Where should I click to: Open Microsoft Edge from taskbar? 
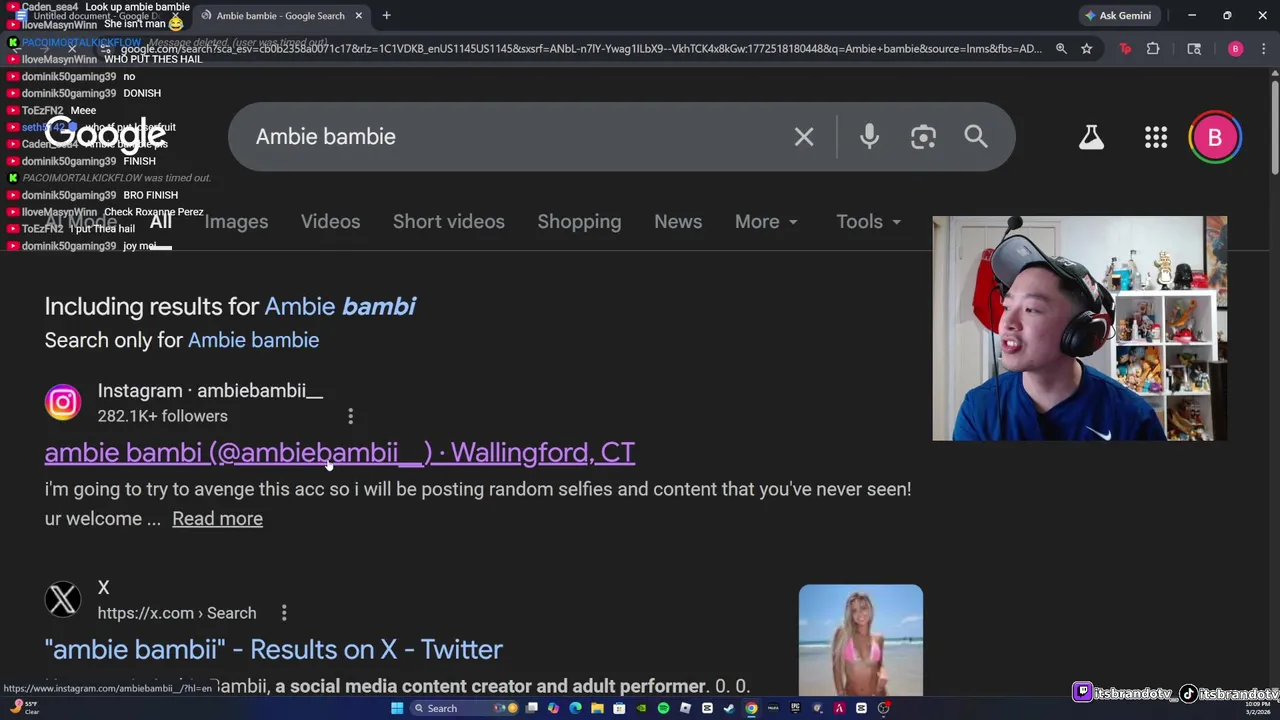click(575, 708)
